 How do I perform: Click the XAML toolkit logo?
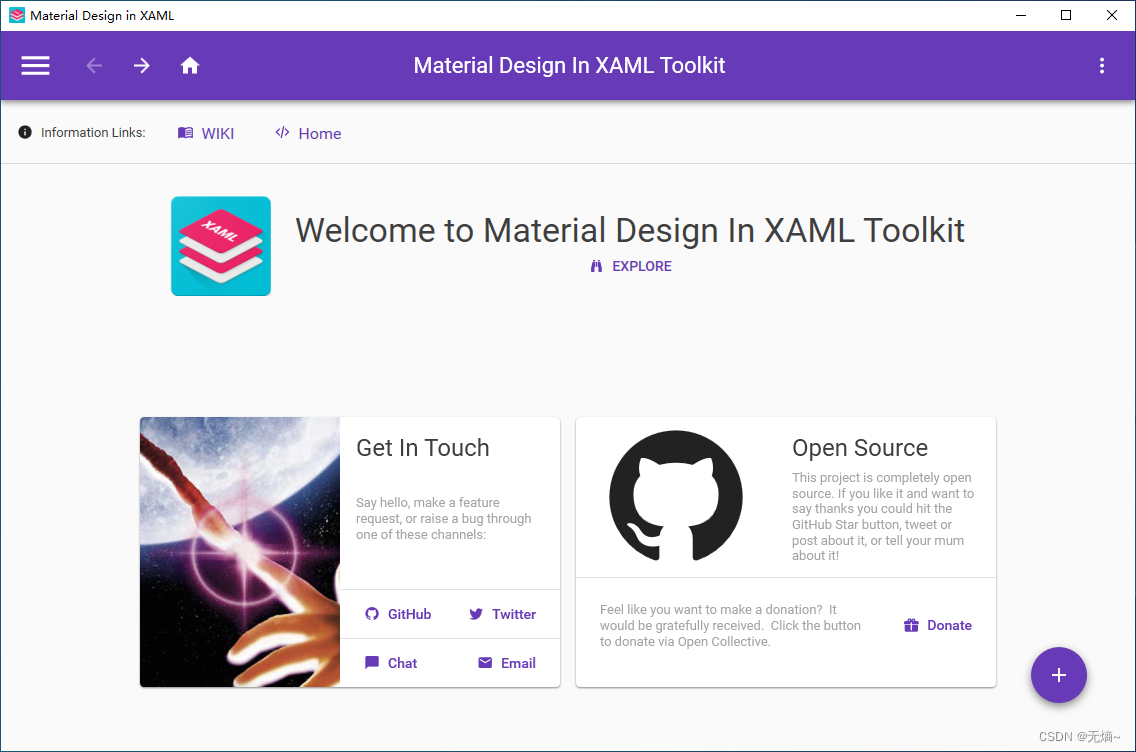click(220, 245)
